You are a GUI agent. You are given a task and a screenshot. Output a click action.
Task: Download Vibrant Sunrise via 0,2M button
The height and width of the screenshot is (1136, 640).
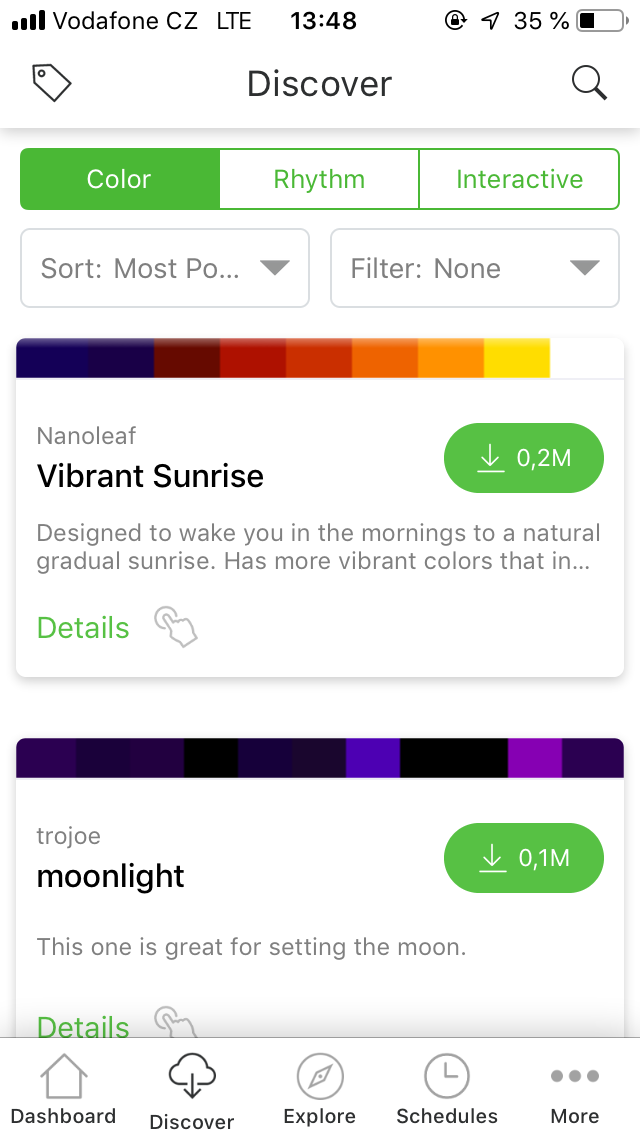[524, 458]
